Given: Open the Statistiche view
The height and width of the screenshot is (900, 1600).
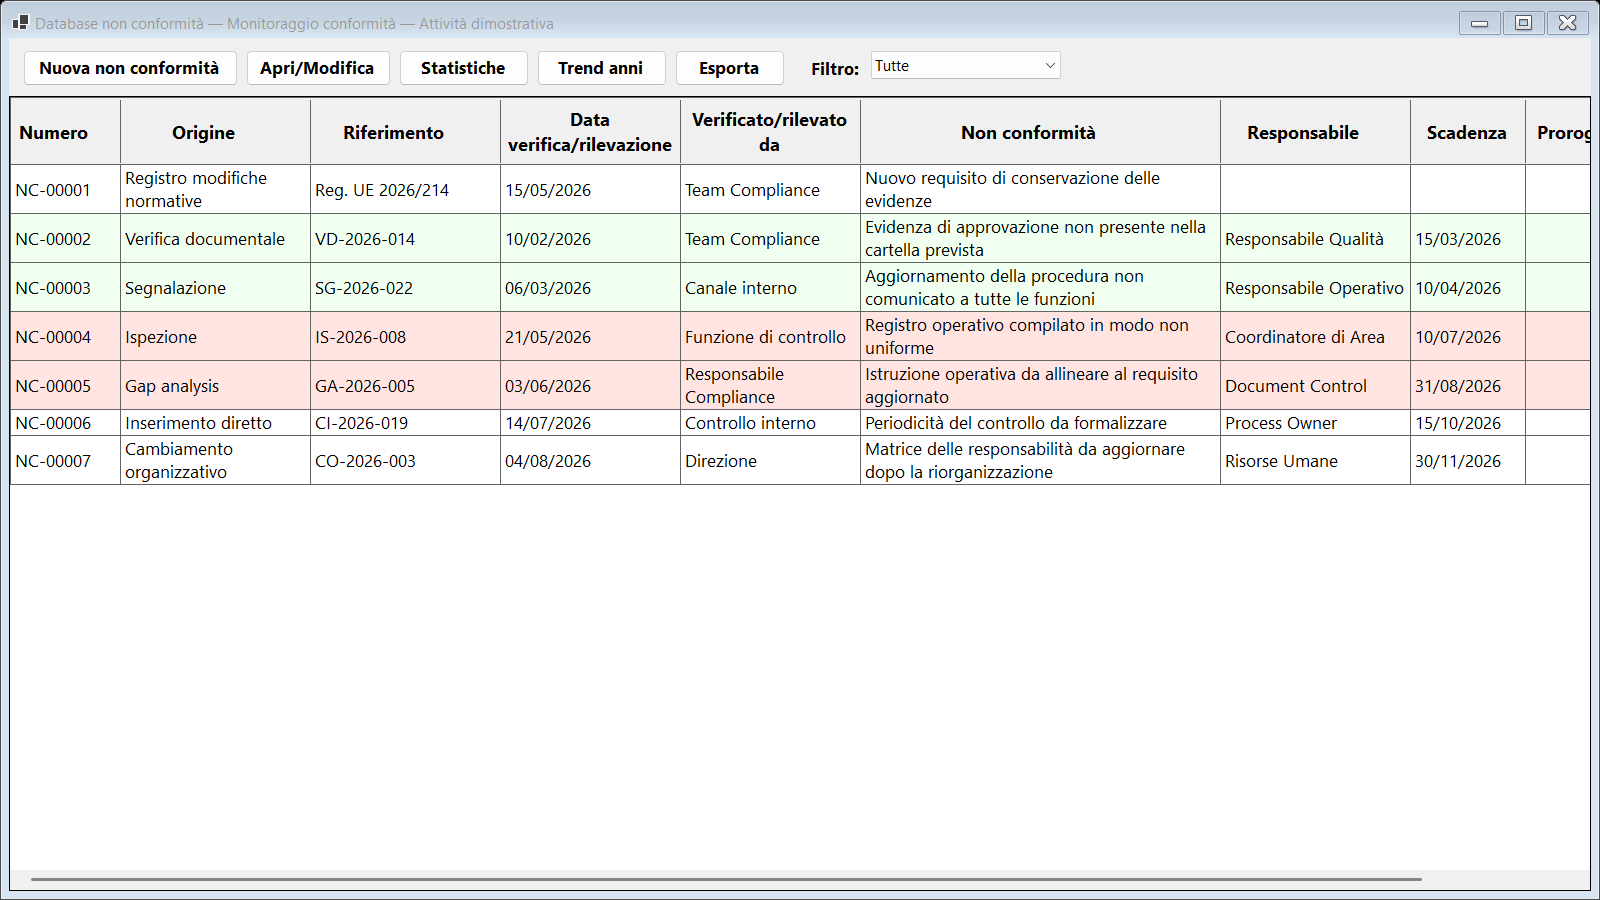Looking at the screenshot, I should click(x=463, y=68).
